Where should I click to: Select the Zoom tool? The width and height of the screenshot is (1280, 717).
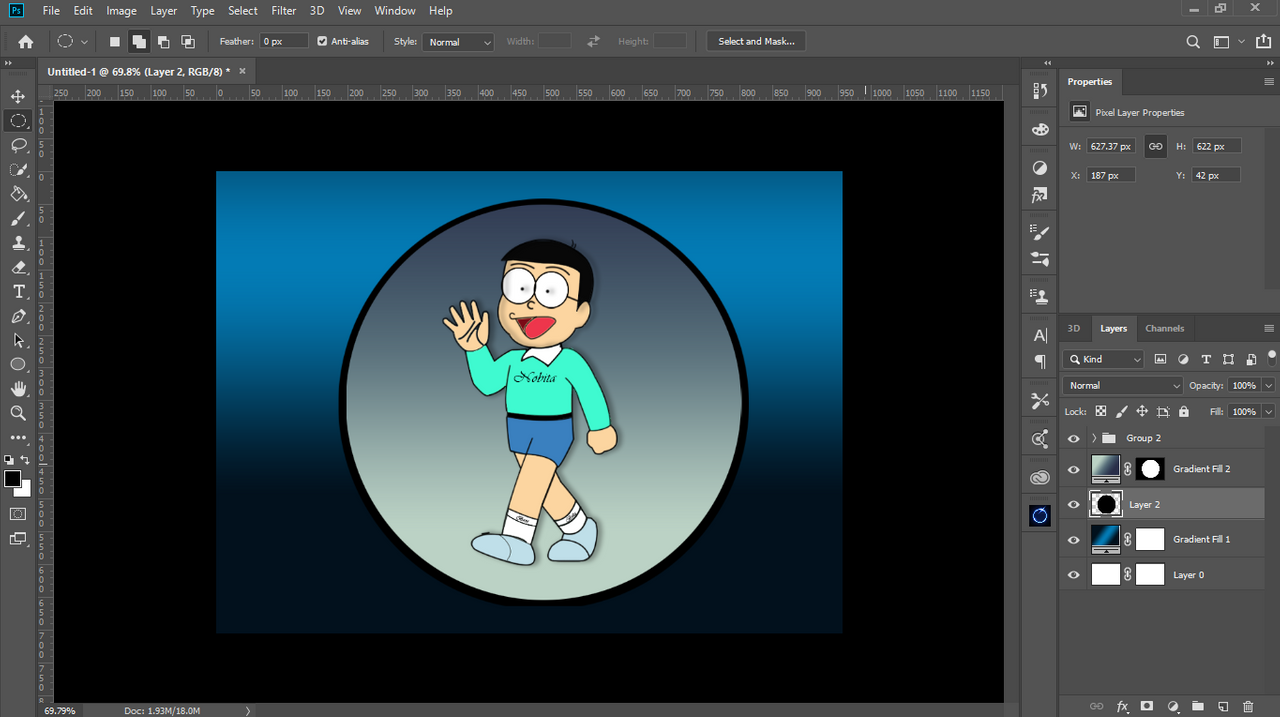[x=18, y=413]
